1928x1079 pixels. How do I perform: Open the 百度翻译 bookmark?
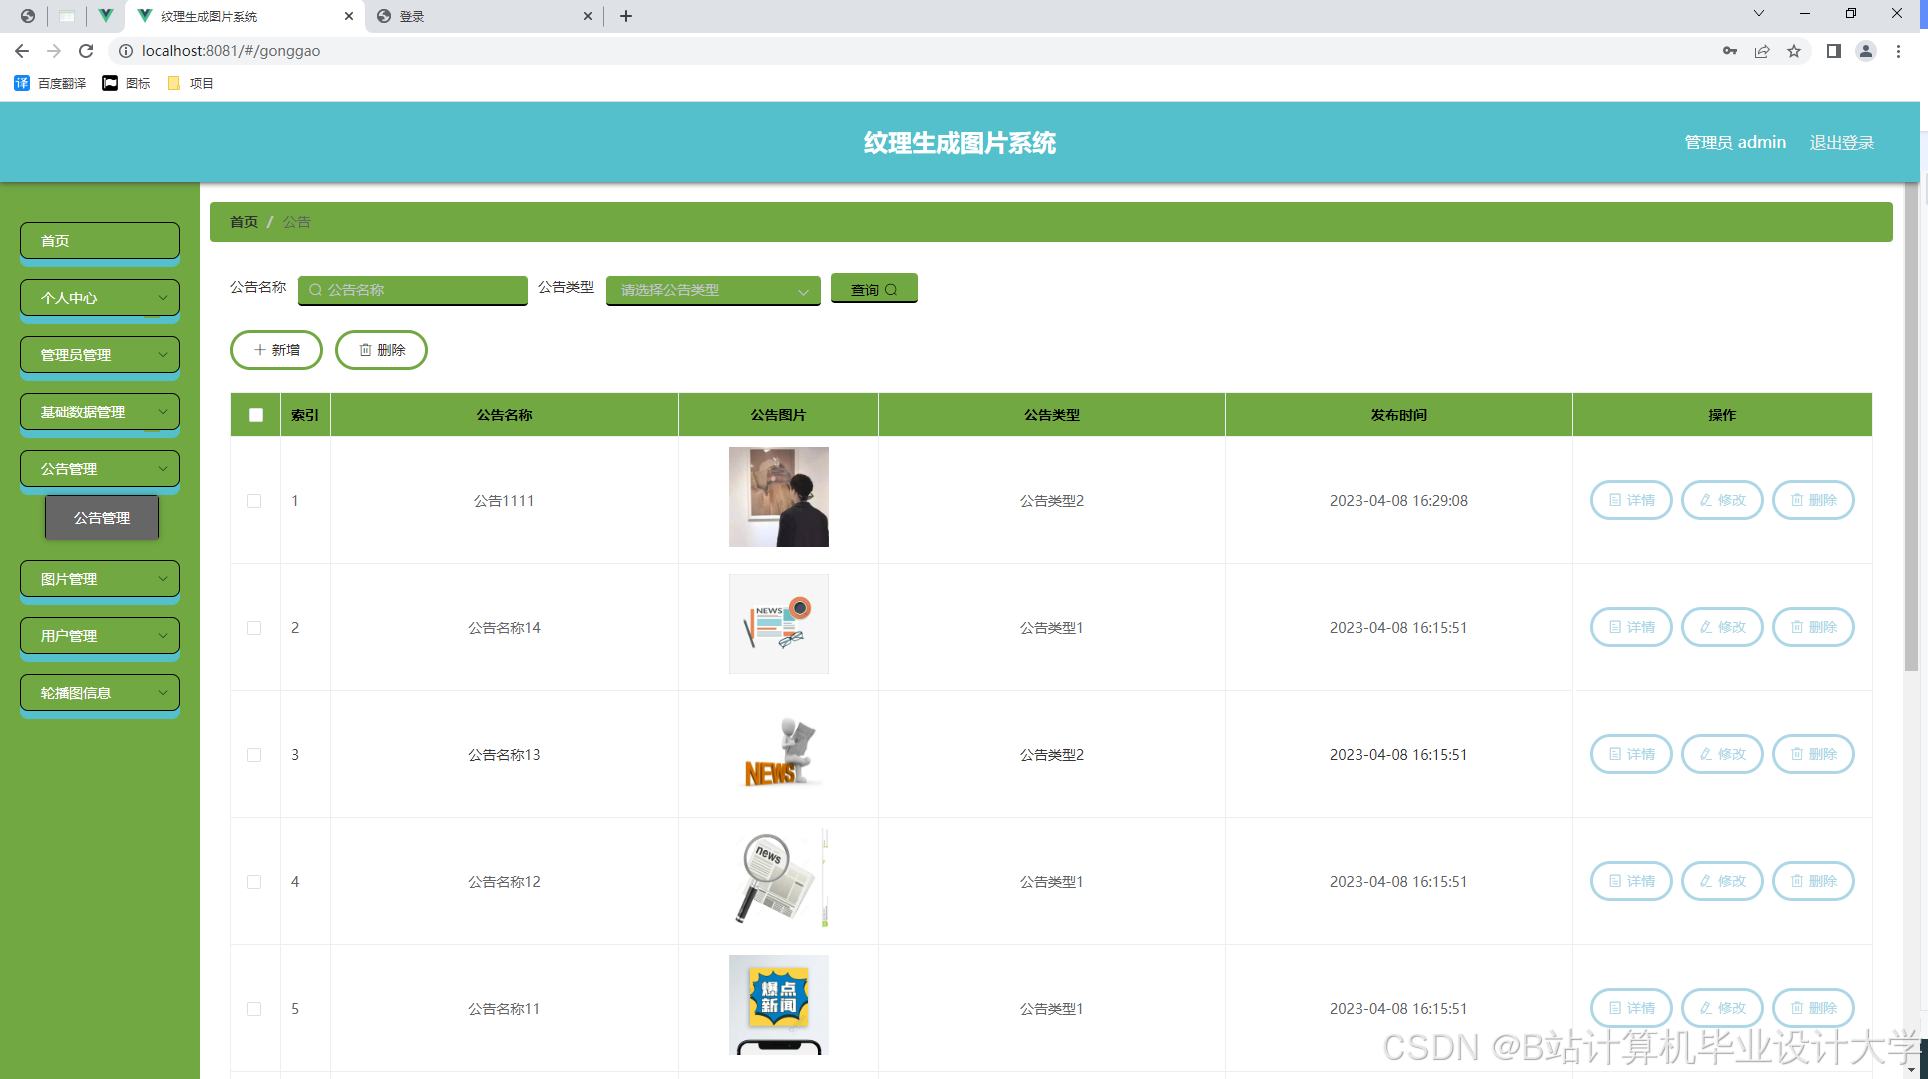(50, 83)
